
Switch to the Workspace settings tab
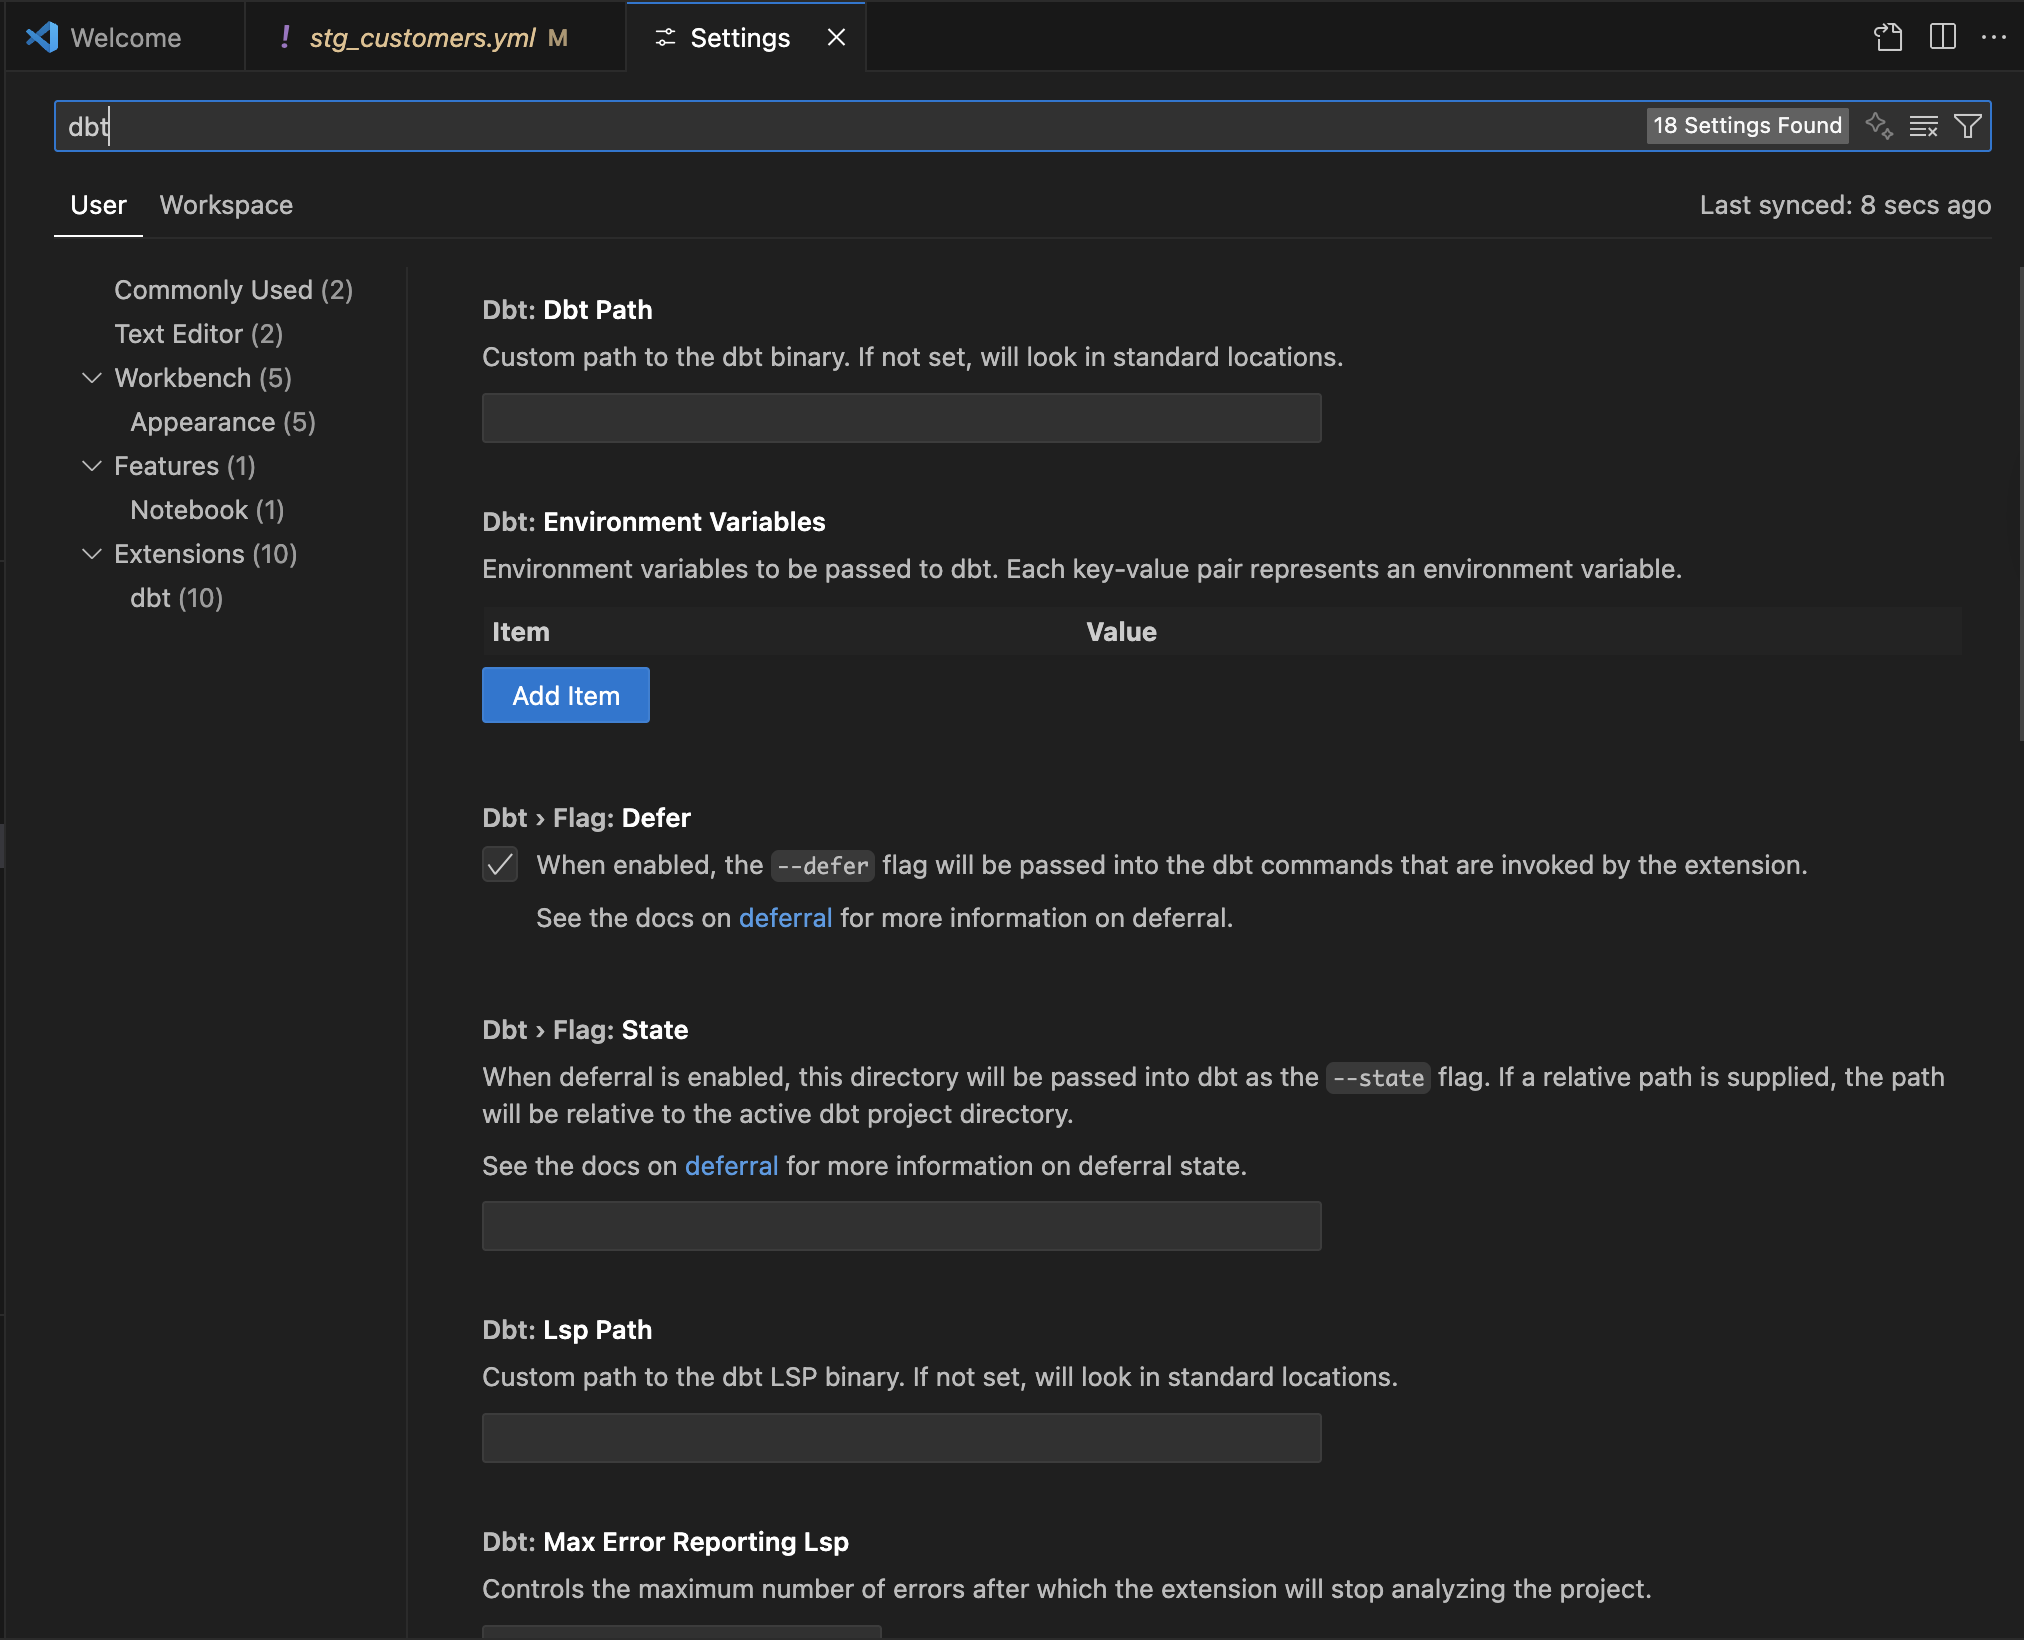click(x=225, y=206)
